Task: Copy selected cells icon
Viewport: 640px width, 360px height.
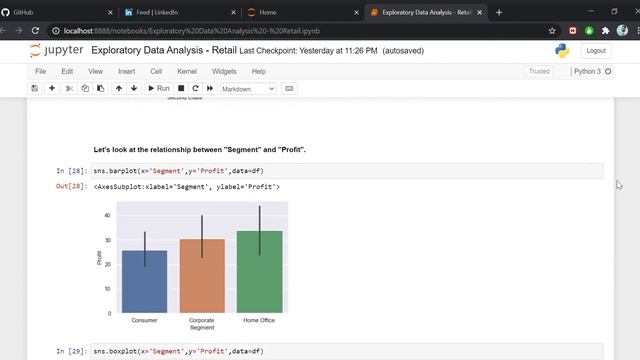Action: coord(85,89)
